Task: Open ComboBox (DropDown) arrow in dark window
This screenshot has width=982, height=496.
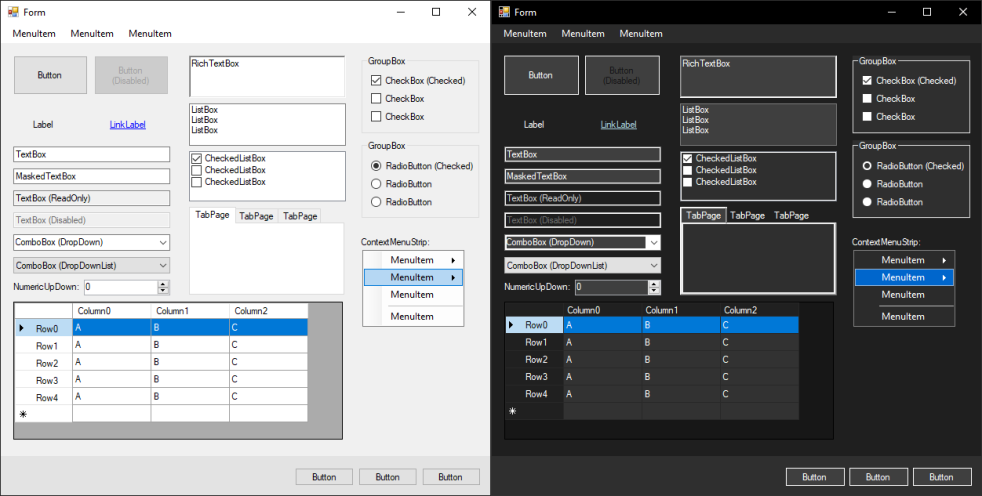Action: (654, 242)
